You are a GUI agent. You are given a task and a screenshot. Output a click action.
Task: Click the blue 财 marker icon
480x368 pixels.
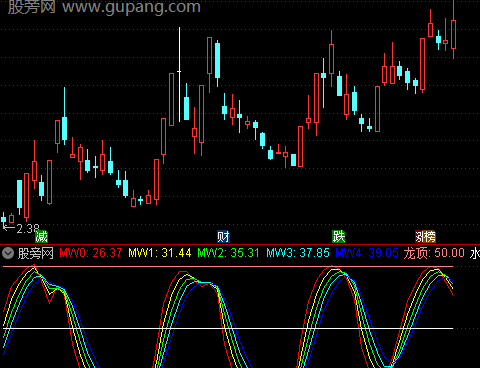[x=223, y=237]
